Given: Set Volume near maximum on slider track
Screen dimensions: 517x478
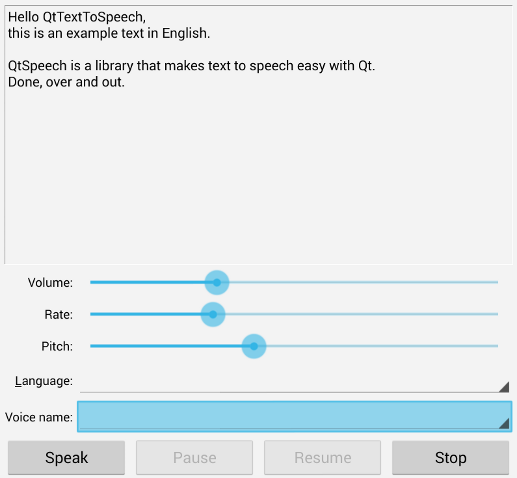Looking at the screenshot, I should coord(490,282).
